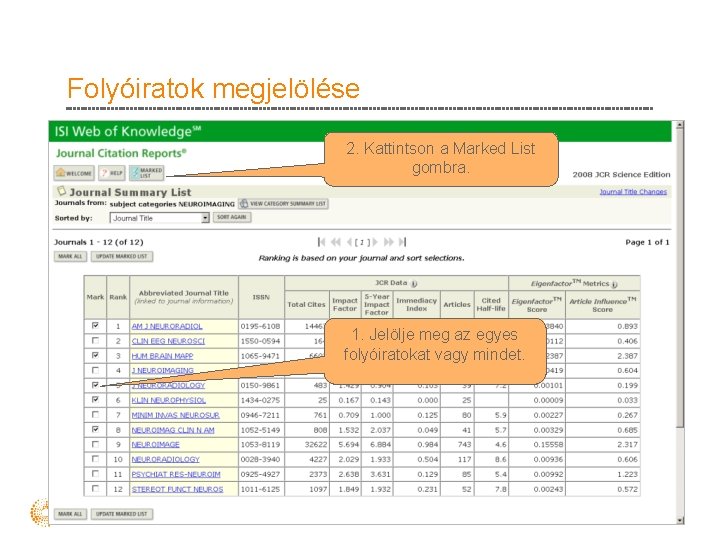Click ISSN cell 1053-8119

click(x=260, y=444)
